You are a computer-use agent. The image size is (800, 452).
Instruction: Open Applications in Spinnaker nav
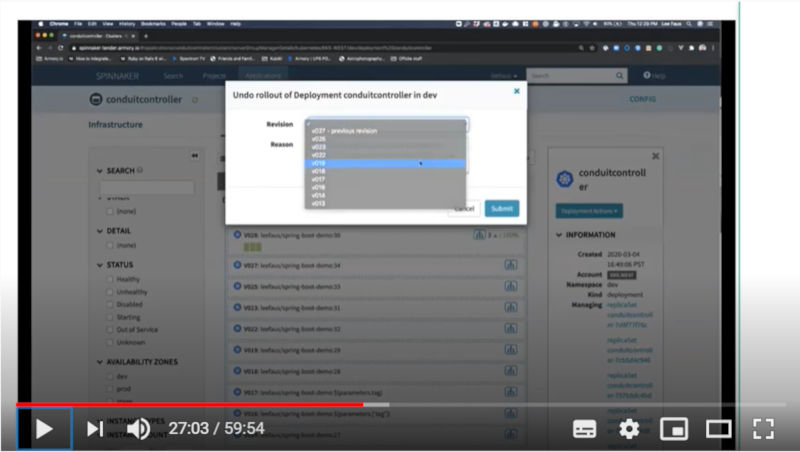click(263, 76)
